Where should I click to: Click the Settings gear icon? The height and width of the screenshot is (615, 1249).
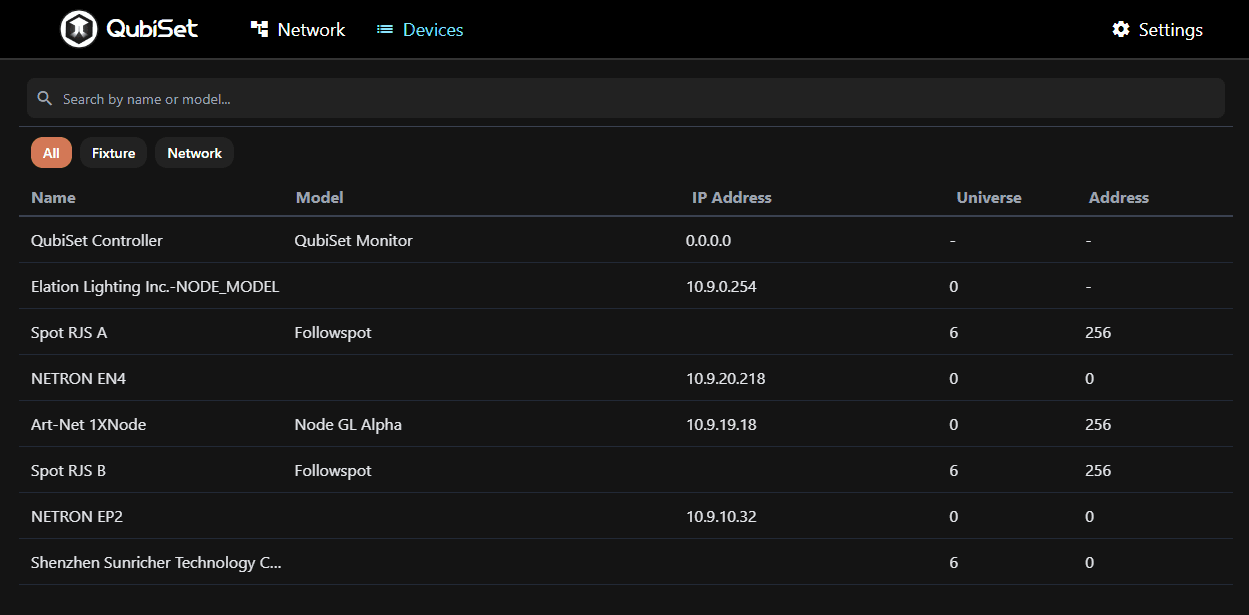(1121, 30)
